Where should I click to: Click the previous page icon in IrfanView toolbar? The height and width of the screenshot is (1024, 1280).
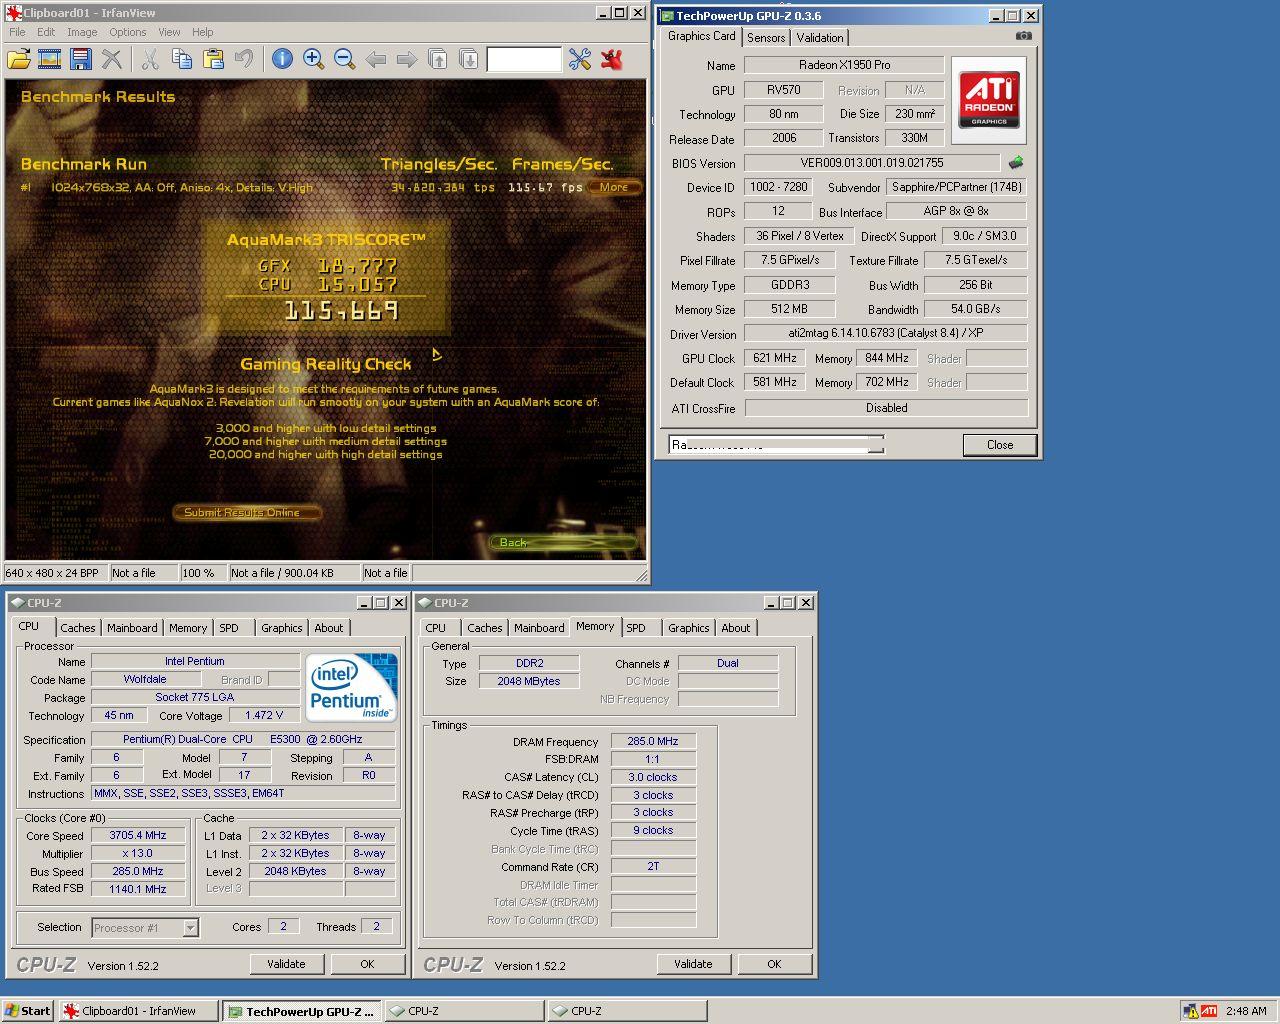pyautogui.click(x=438, y=59)
